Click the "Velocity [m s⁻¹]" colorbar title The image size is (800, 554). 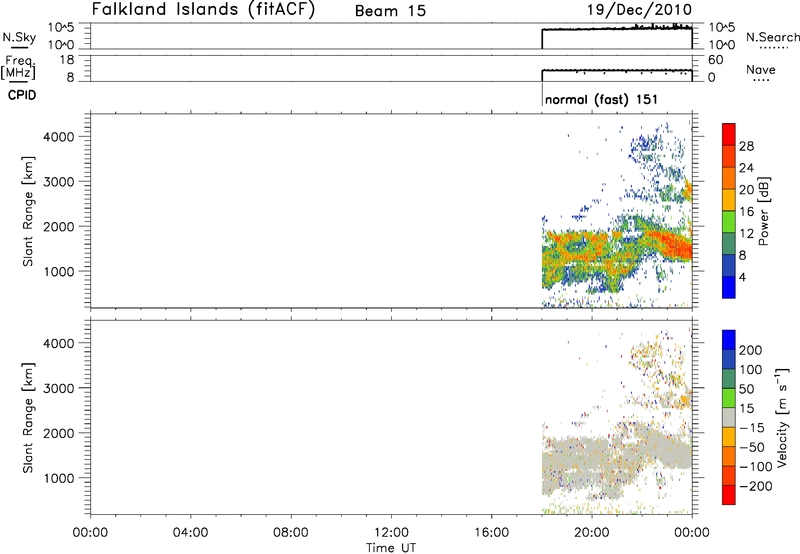[x=783, y=417]
